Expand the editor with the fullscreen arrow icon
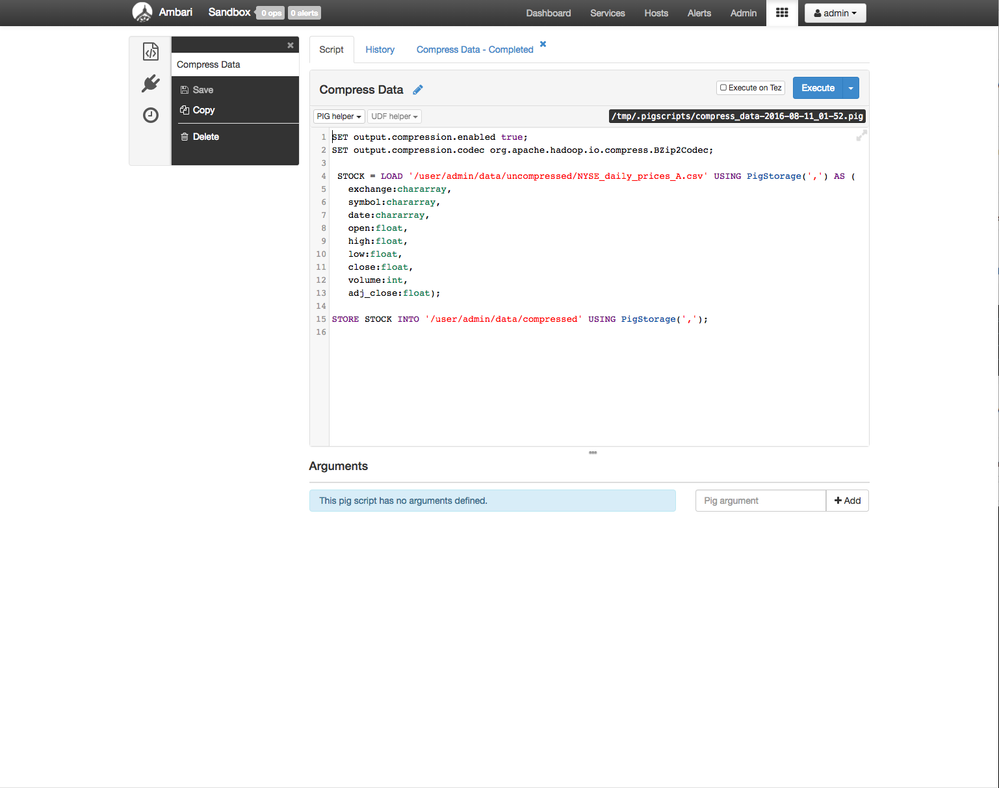Viewport: 999px width, 788px height. click(860, 135)
